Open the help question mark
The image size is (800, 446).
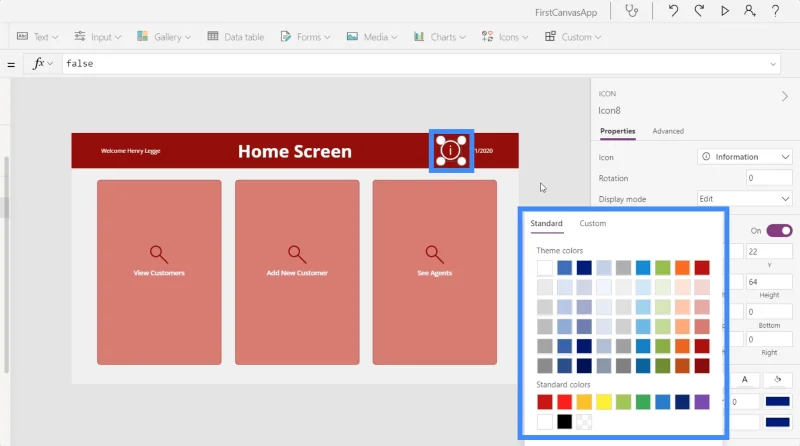coord(775,11)
